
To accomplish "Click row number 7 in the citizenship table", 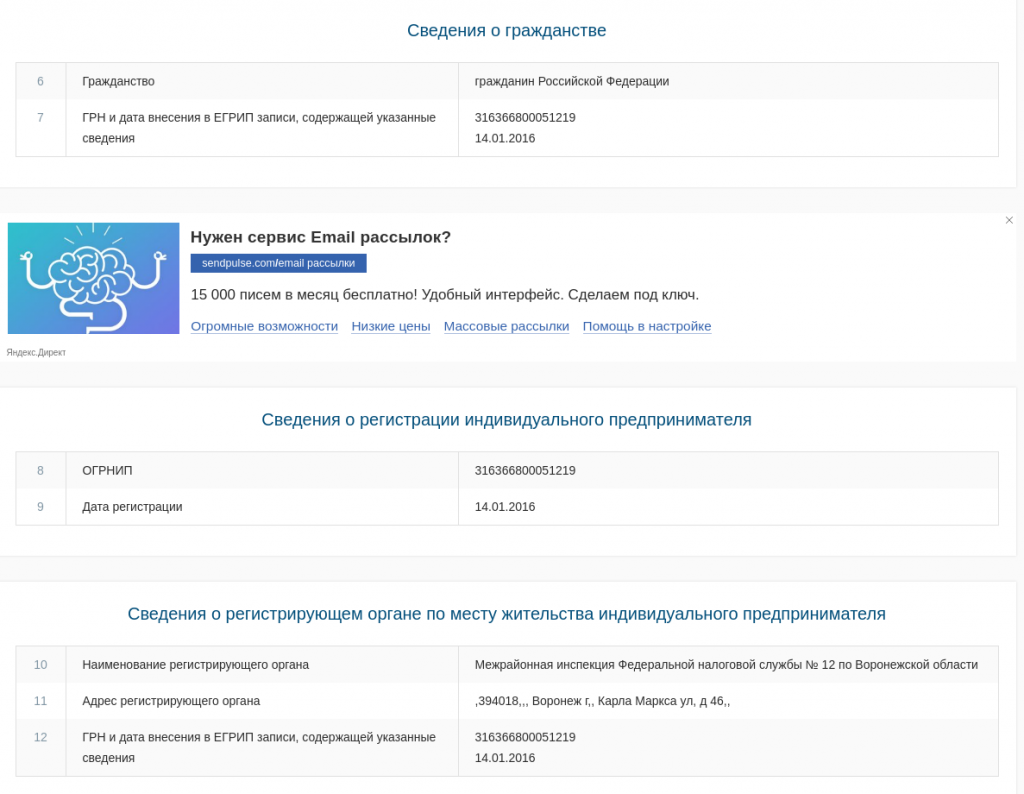I will [40, 117].
